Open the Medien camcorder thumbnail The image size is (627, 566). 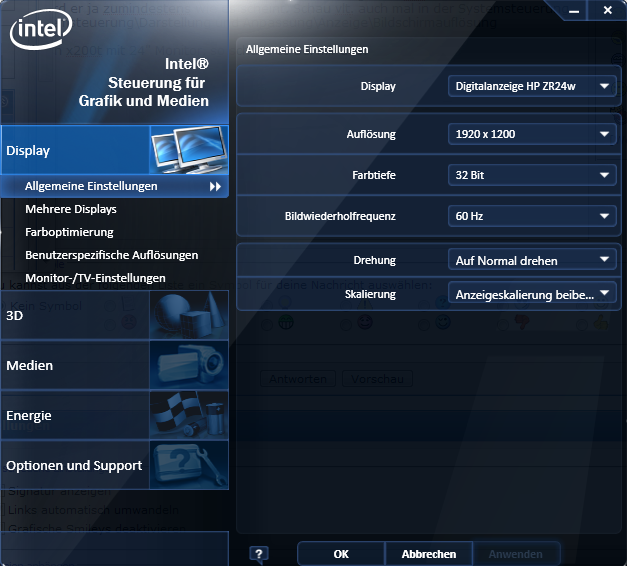click(x=189, y=365)
